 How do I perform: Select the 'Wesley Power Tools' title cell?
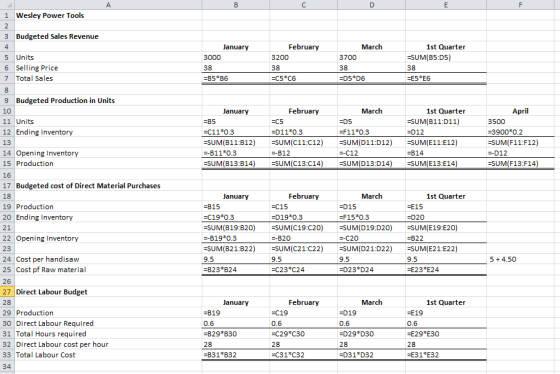(108, 15)
